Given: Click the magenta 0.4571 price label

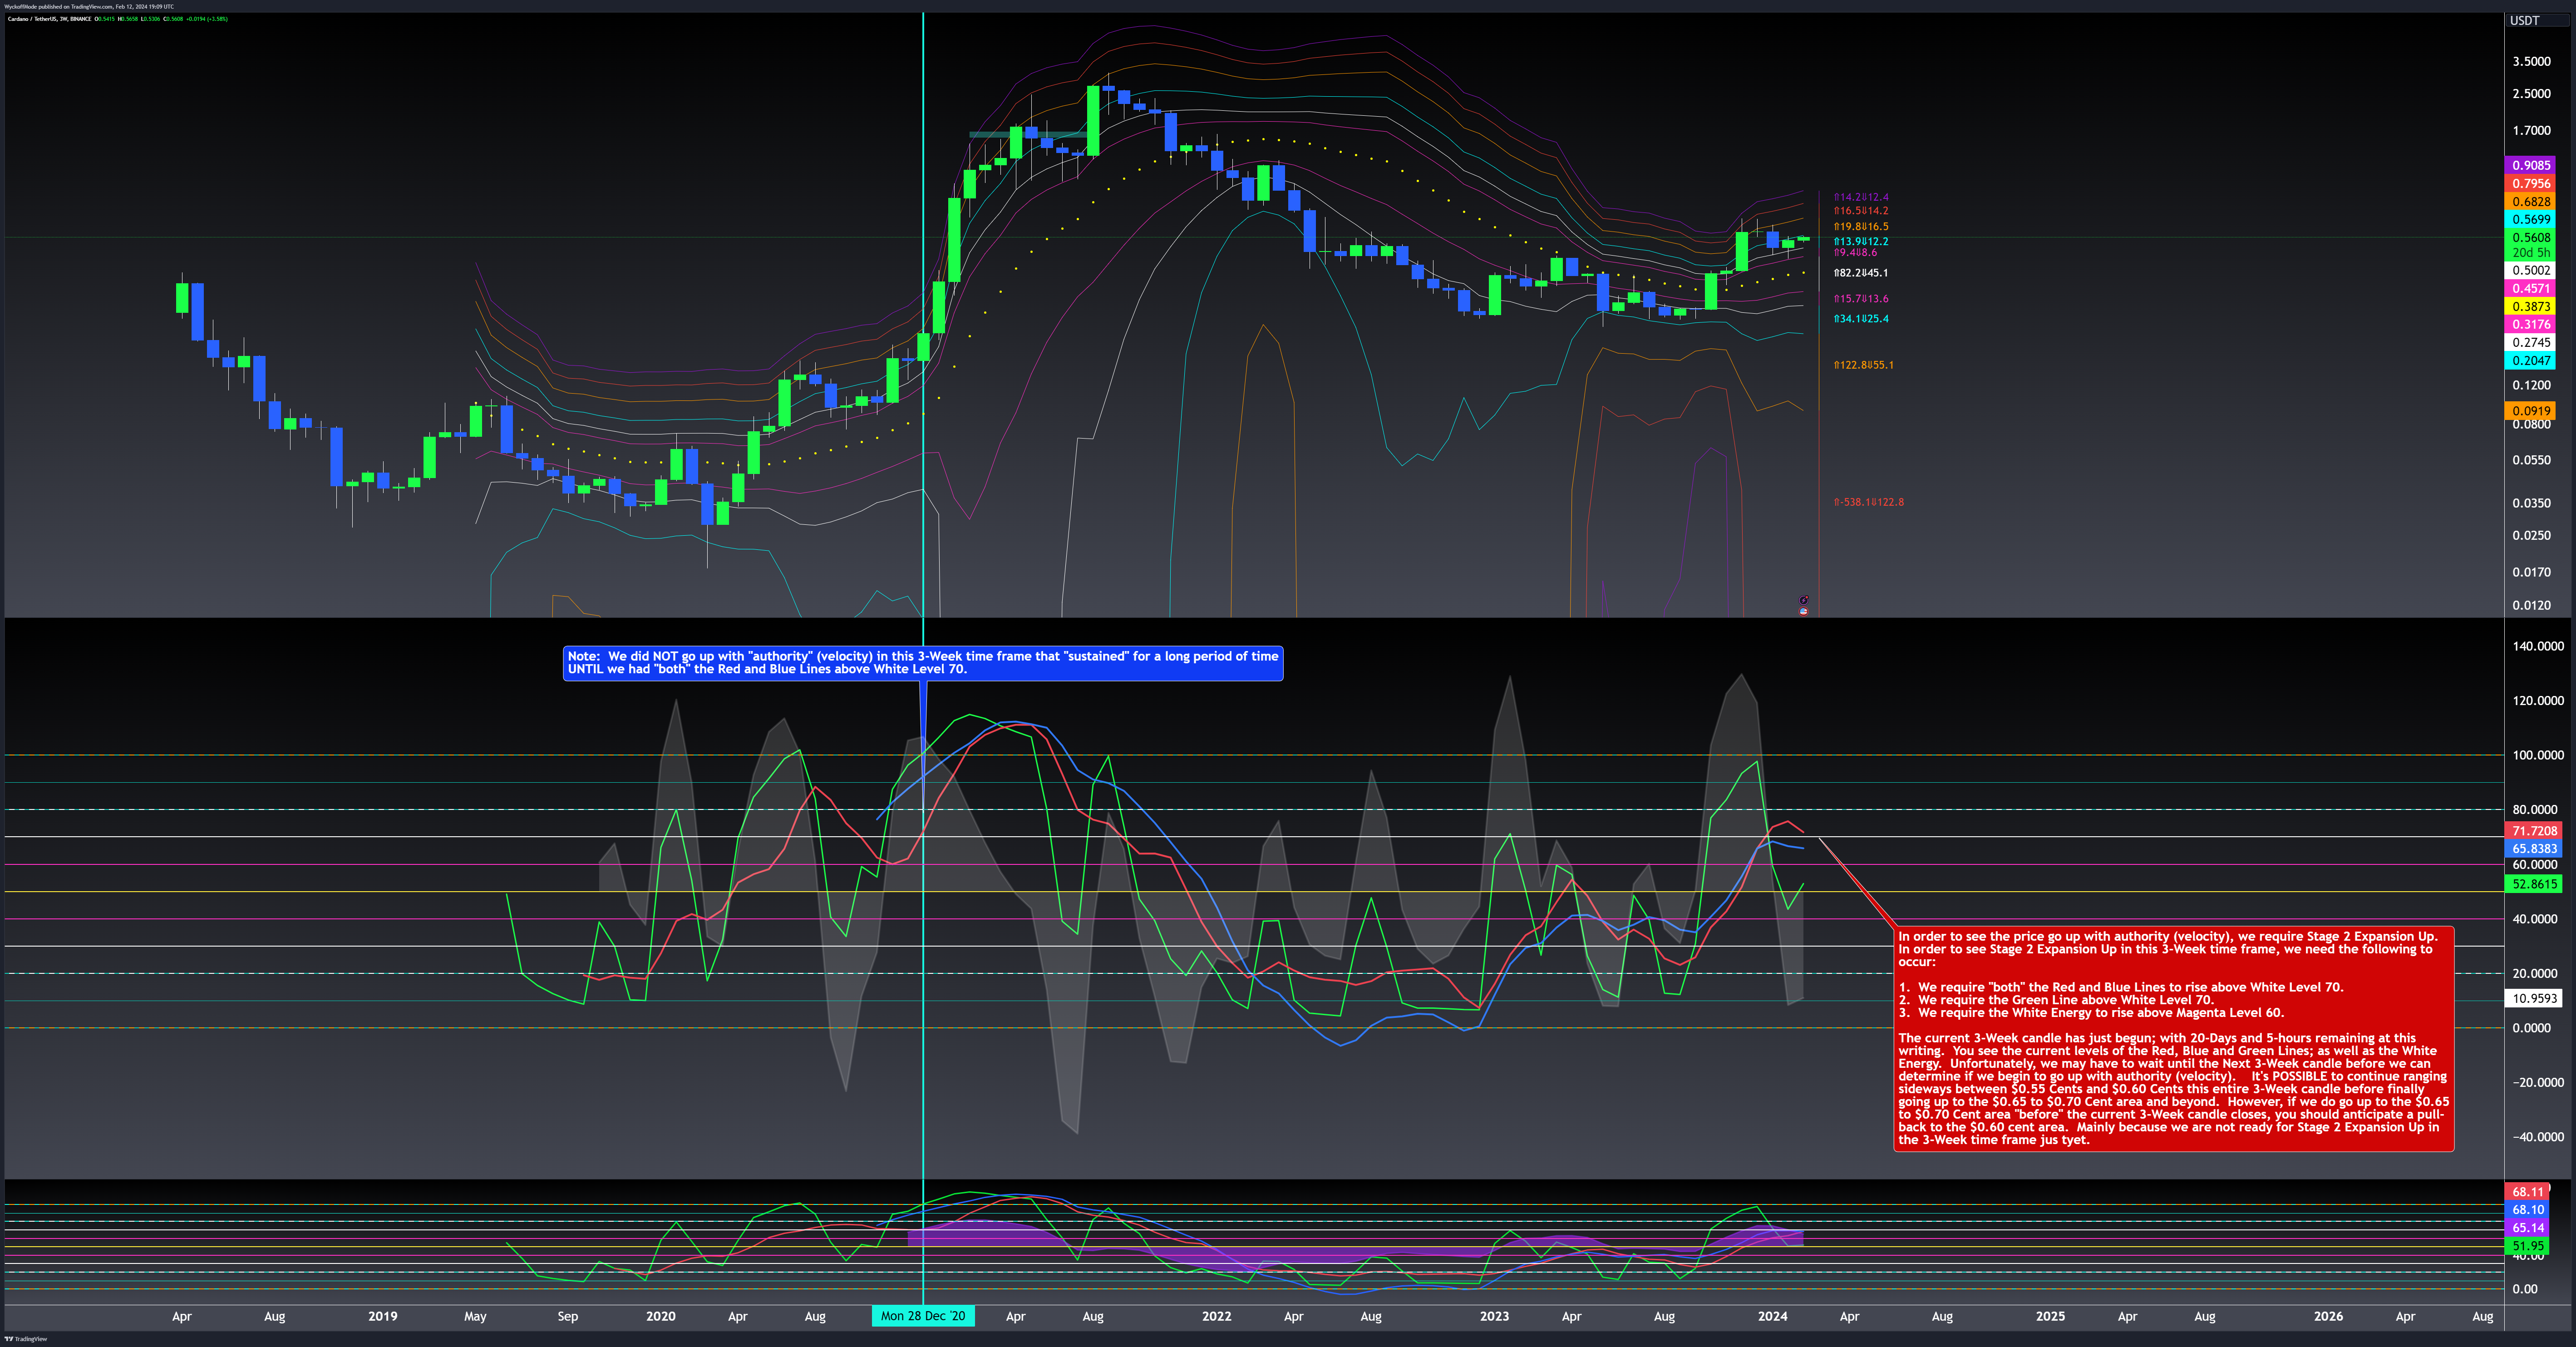Looking at the screenshot, I should pyautogui.click(x=2531, y=288).
